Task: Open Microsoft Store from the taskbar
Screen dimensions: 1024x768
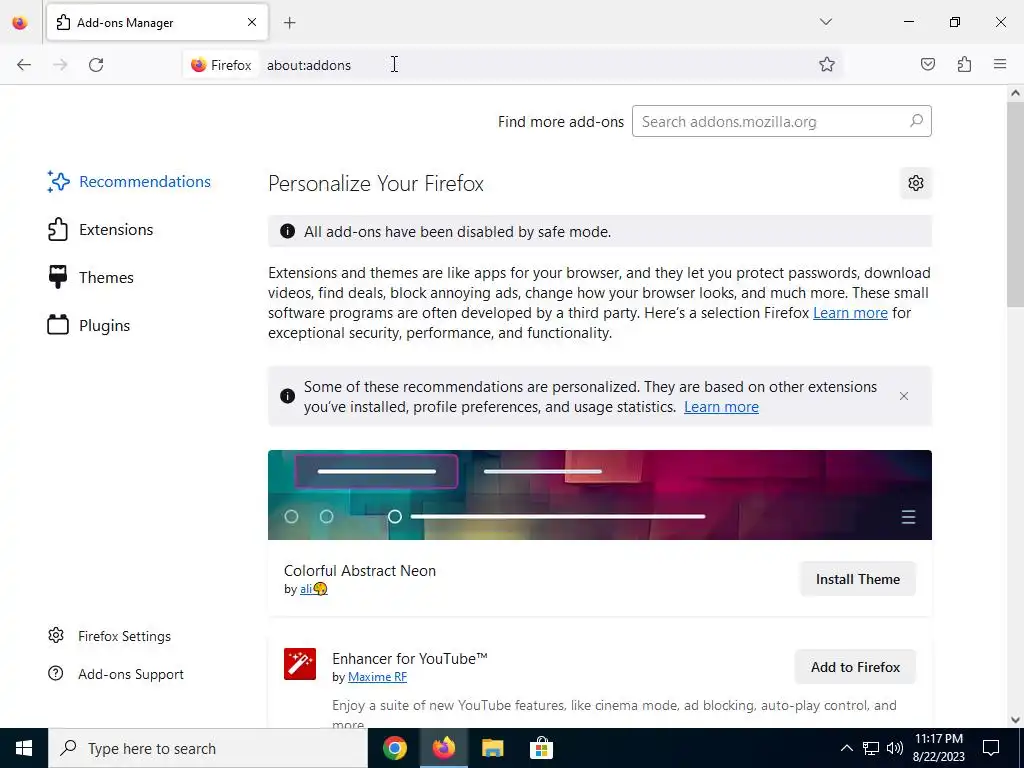Action: tap(541, 748)
